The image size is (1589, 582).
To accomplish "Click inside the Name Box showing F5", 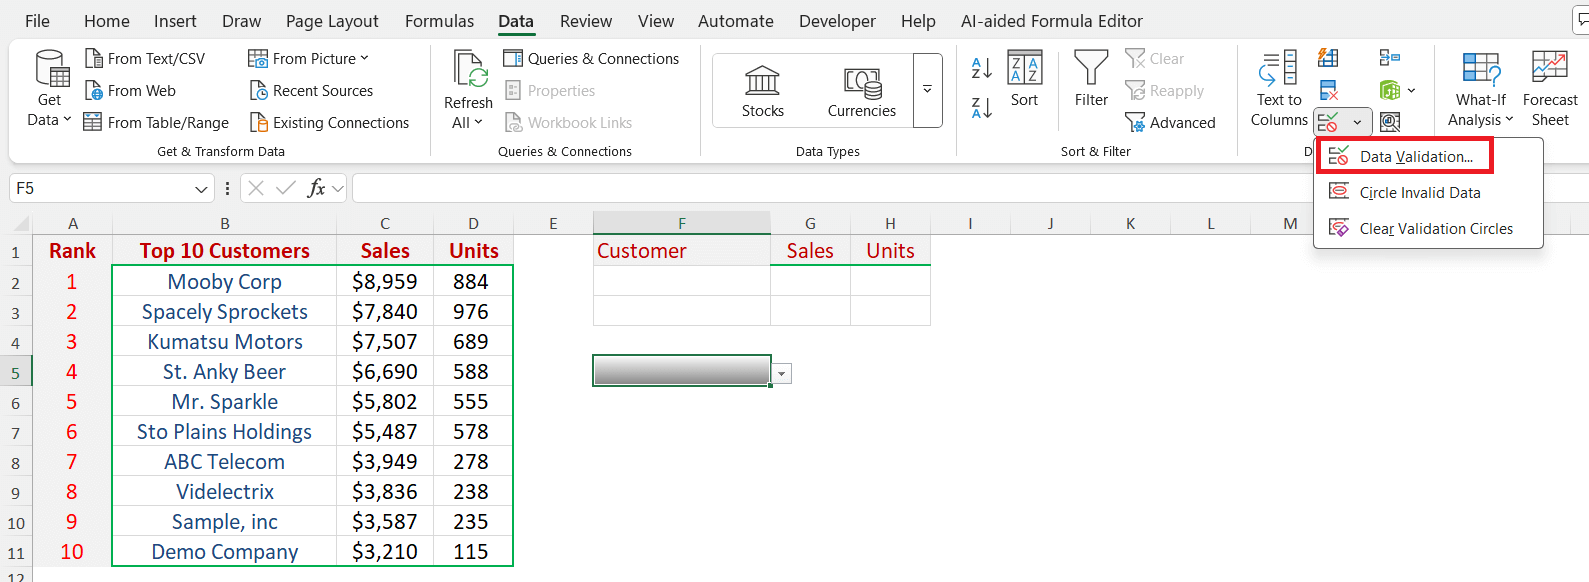I will click(100, 188).
